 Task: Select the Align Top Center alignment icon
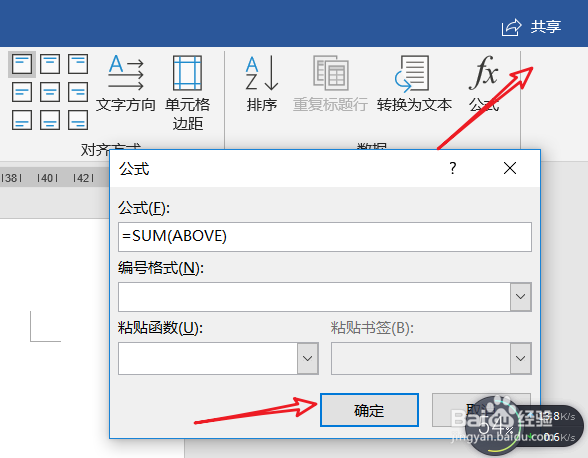pos(50,64)
